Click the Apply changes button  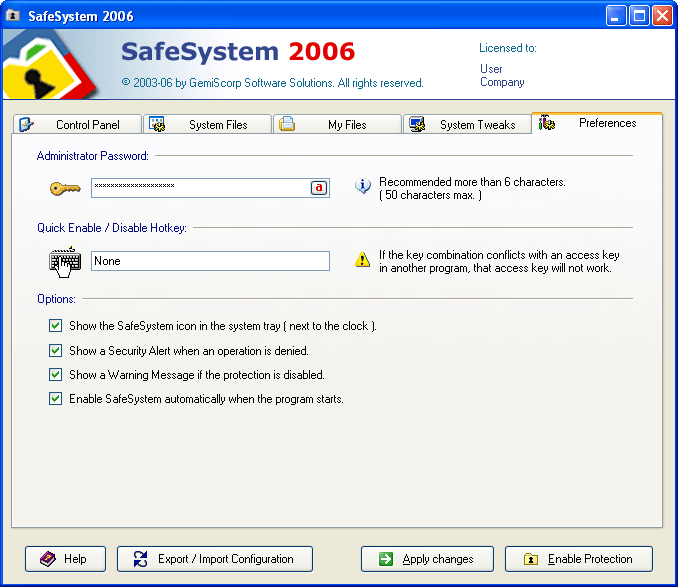pos(427,559)
